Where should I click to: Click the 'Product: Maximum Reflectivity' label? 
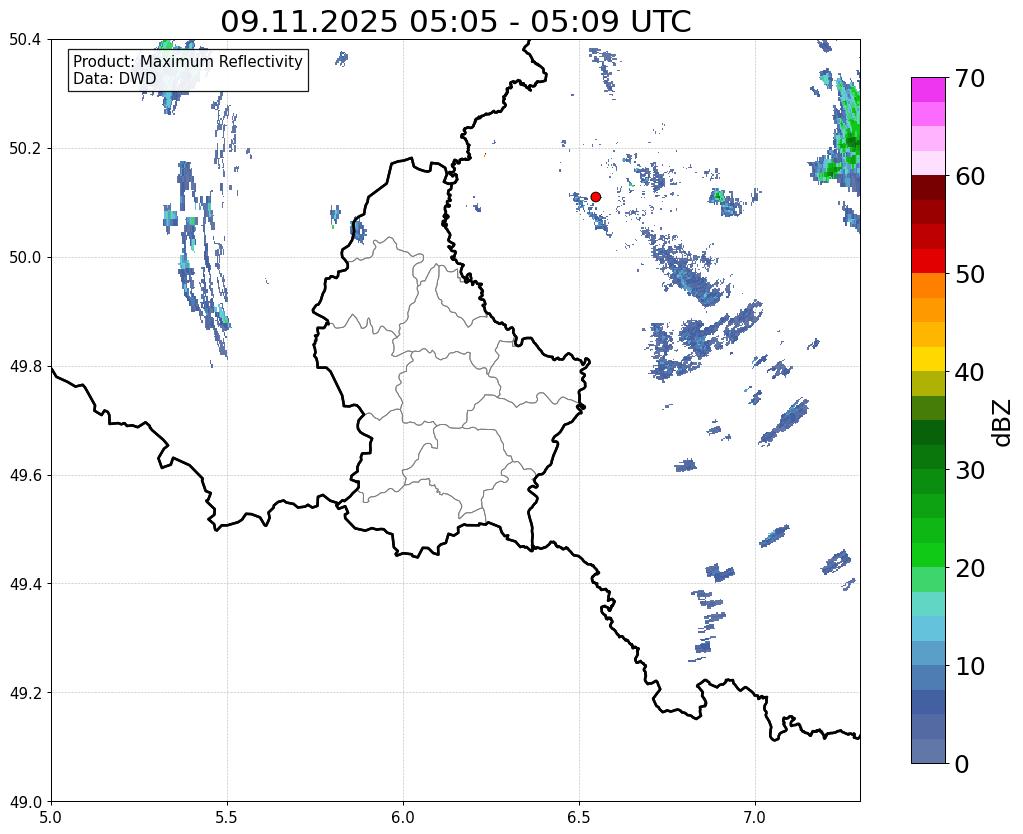(x=188, y=61)
